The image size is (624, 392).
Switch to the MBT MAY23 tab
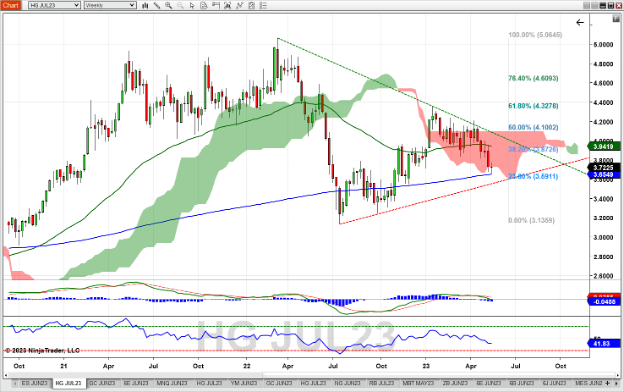tap(418, 383)
